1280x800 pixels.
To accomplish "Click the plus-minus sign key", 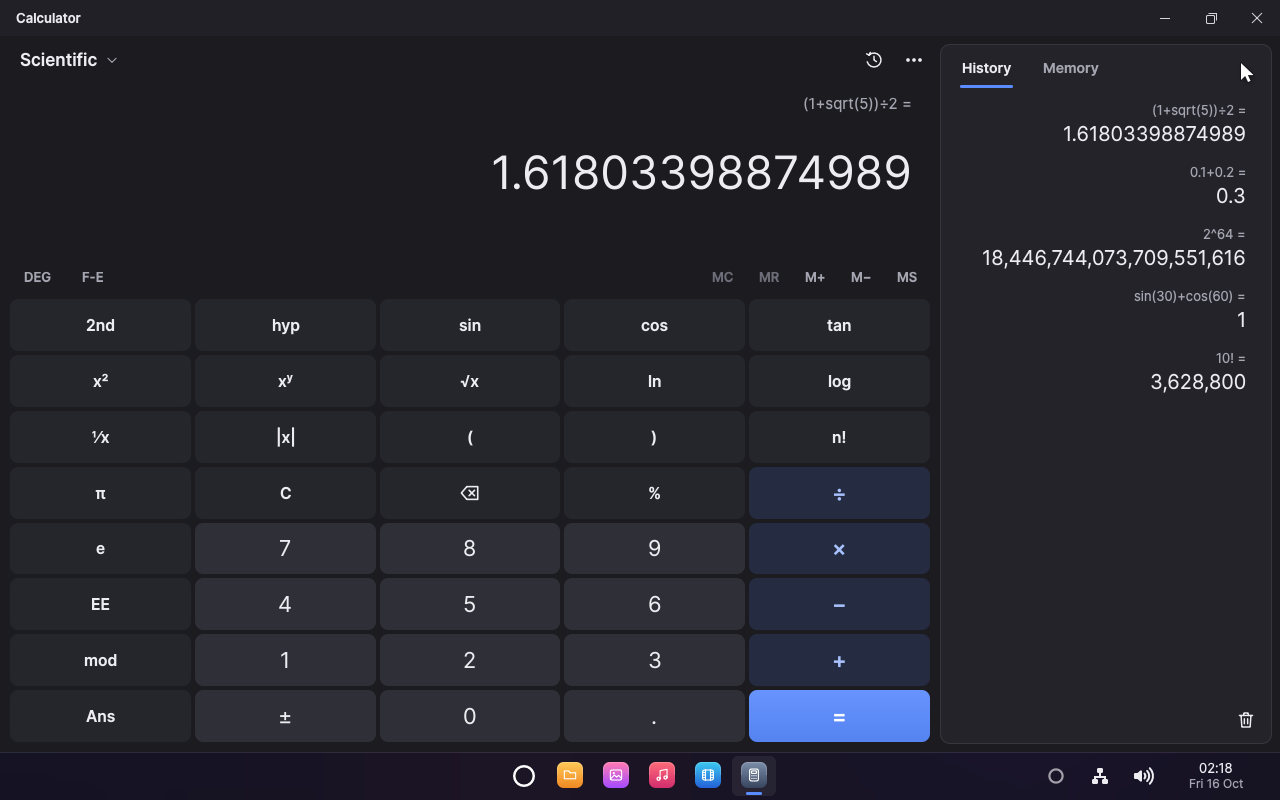I will tap(285, 716).
